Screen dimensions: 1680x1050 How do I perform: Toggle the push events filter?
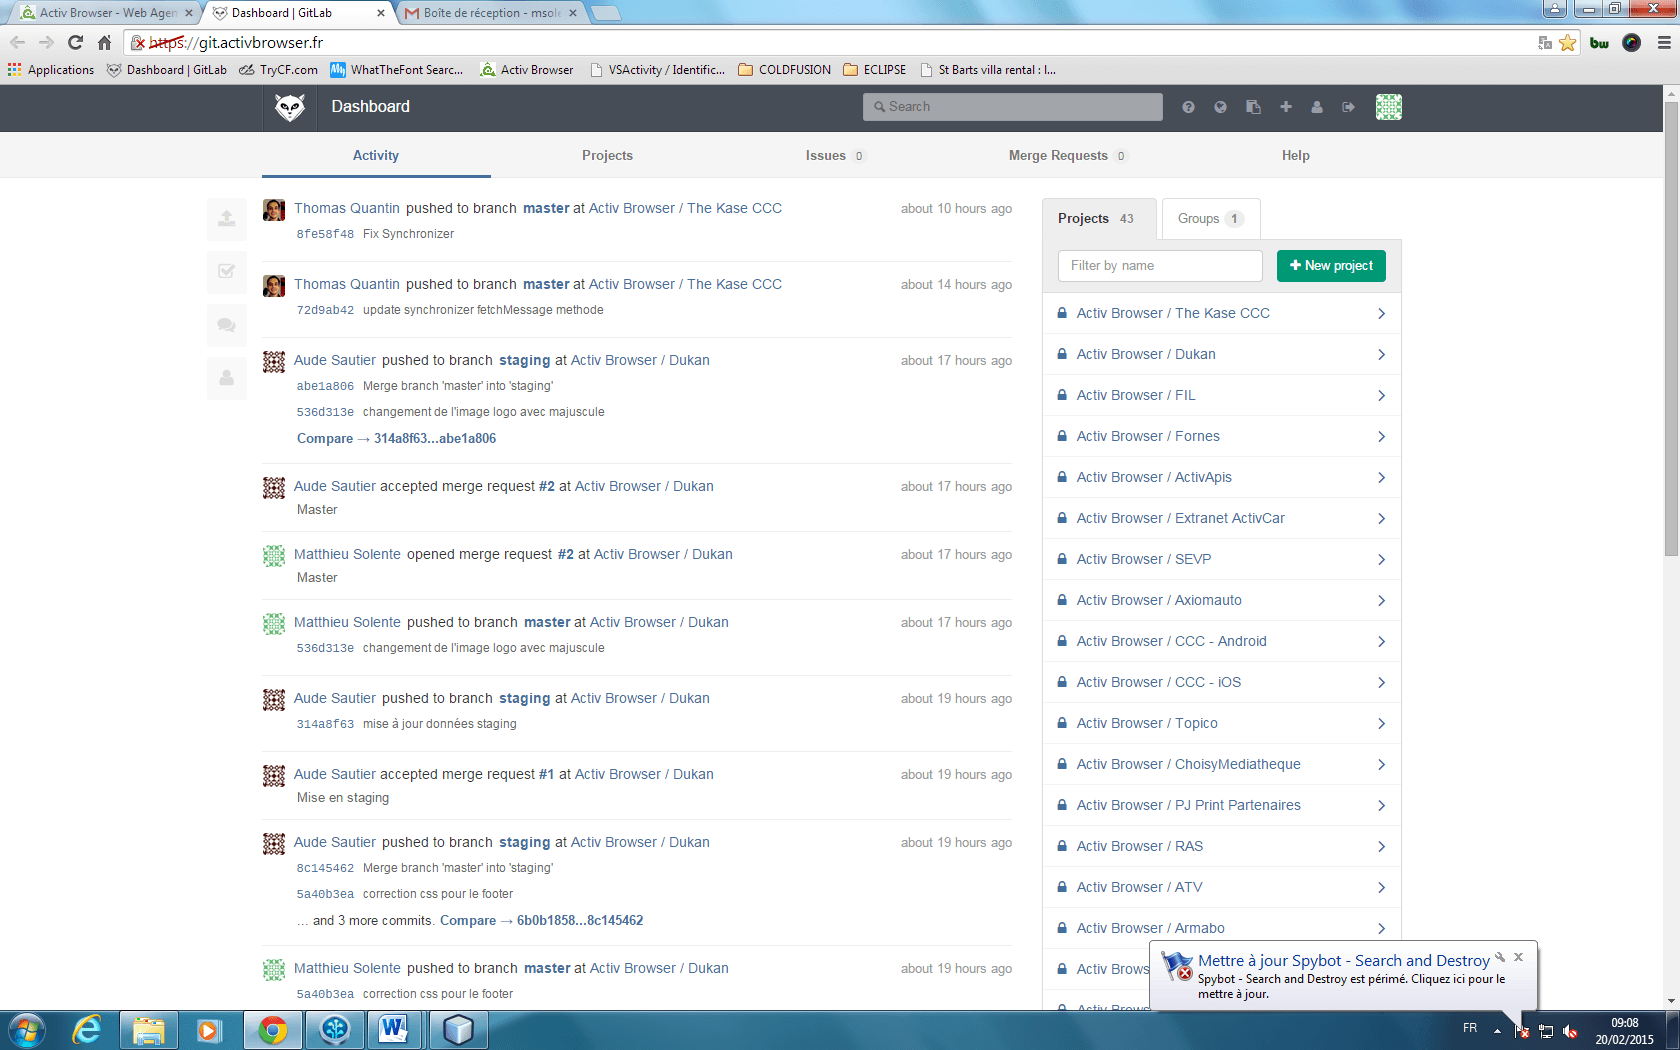coord(227,218)
